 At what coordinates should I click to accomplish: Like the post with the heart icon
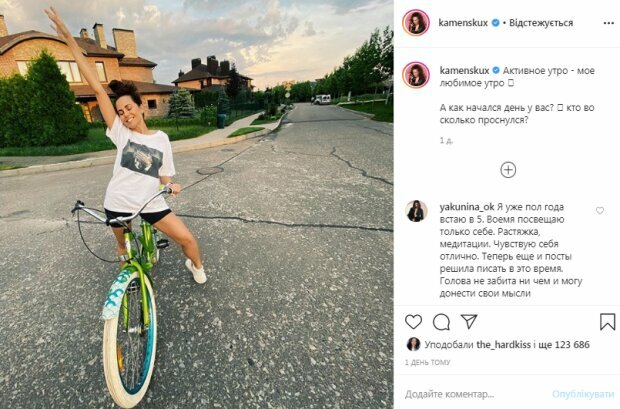[x=413, y=322]
